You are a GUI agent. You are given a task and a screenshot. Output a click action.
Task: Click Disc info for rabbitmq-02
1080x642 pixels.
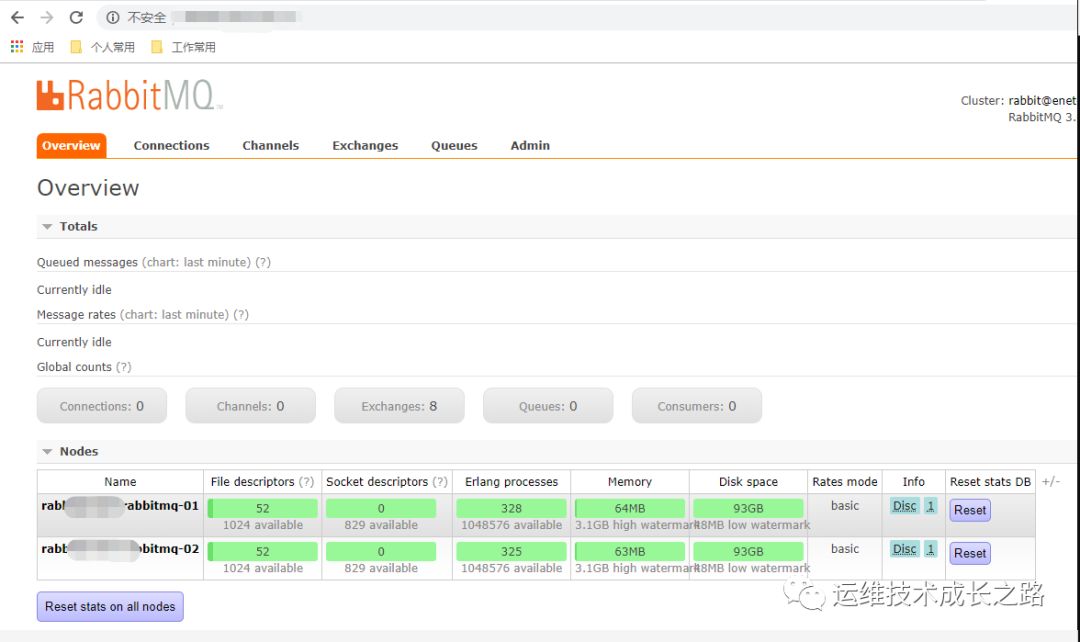point(904,550)
